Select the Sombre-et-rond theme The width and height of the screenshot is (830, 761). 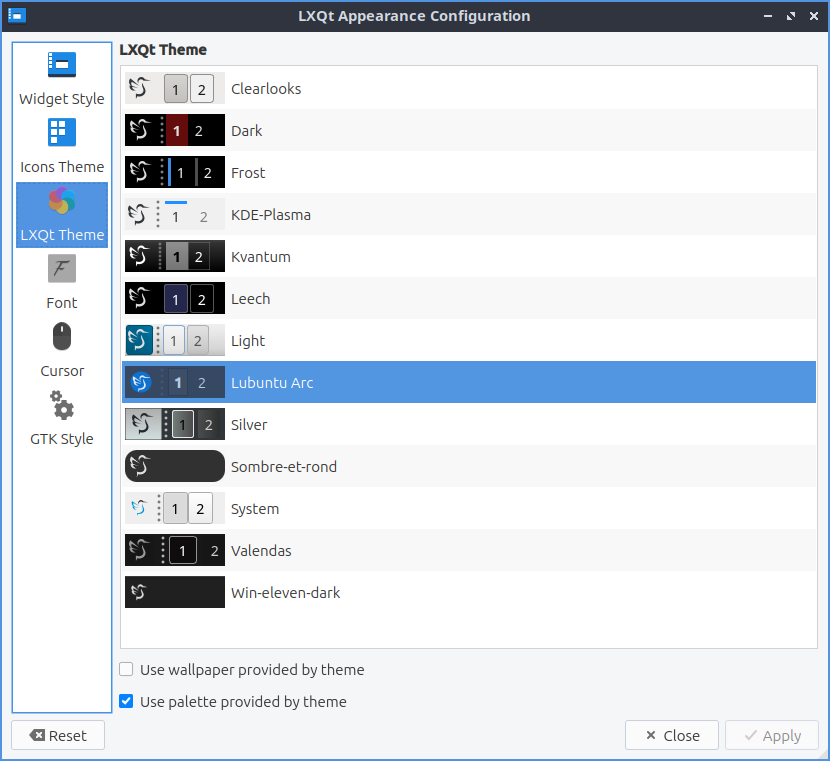(x=283, y=467)
